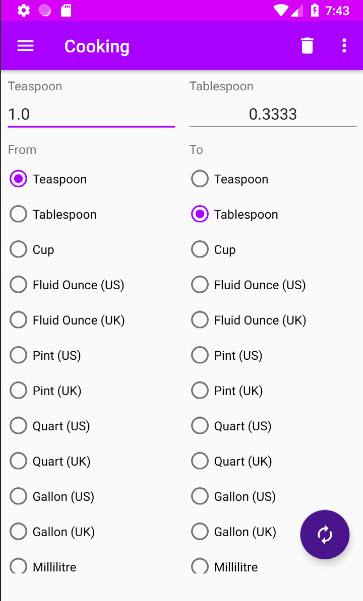The image size is (363, 601).
Task: Tap the Cooking title in toolbar
Action: [x=97, y=46]
